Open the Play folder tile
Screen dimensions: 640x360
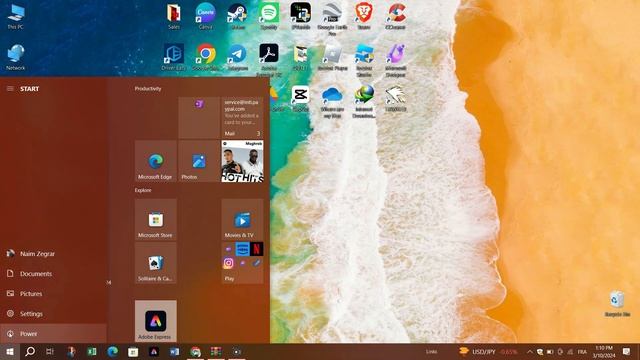click(242, 262)
